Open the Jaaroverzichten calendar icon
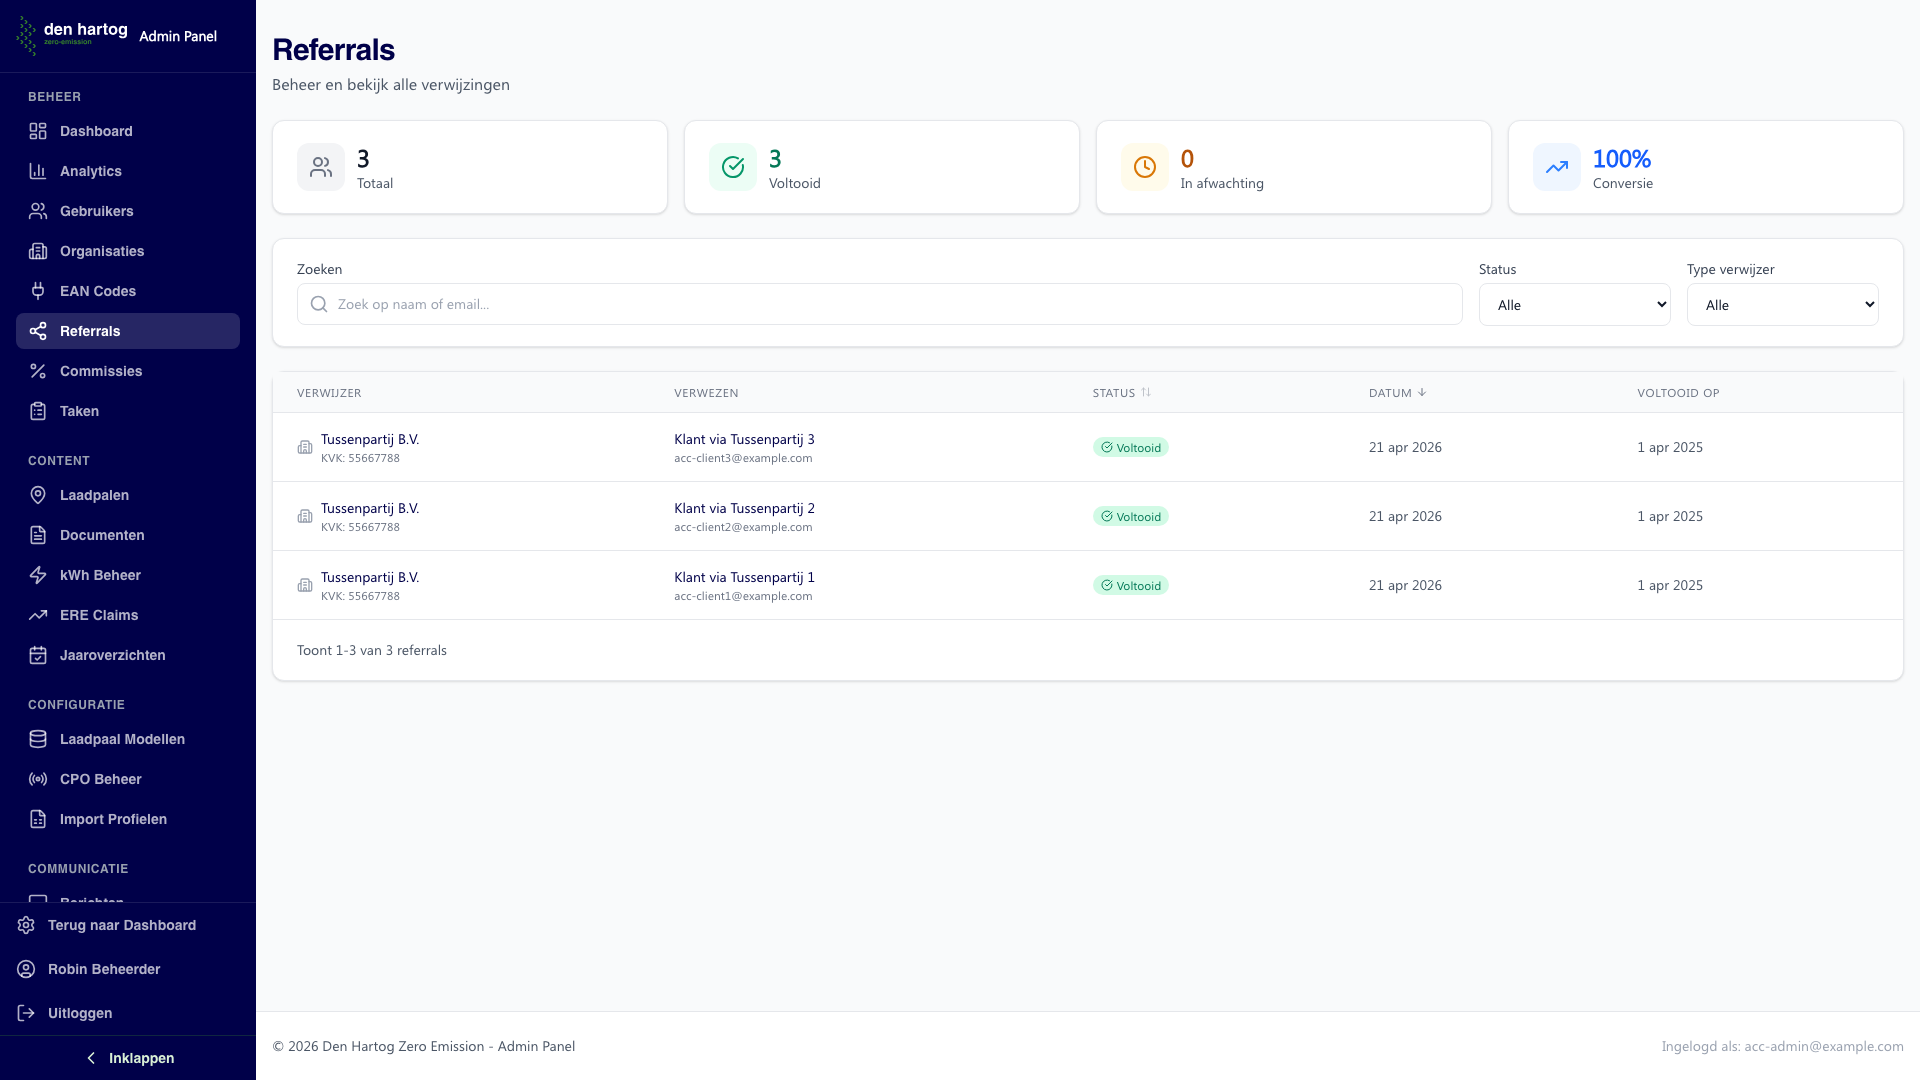The width and height of the screenshot is (1920, 1080). coord(38,655)
